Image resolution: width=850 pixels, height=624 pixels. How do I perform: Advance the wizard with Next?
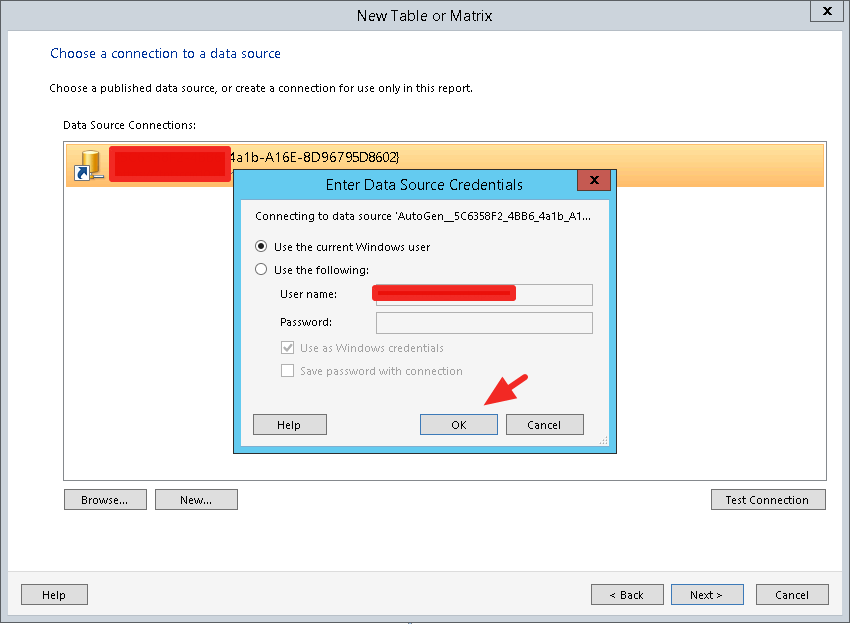click(x=707, y=595)
